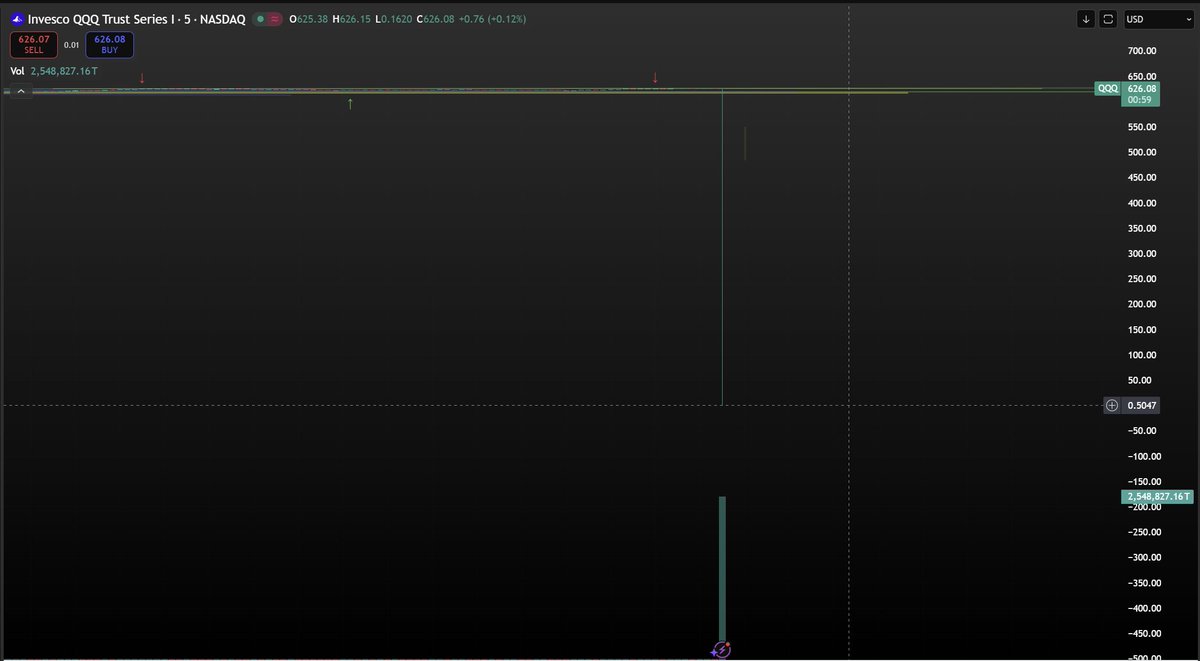Click the blue 626.08 BUY button

coord(109,44)
